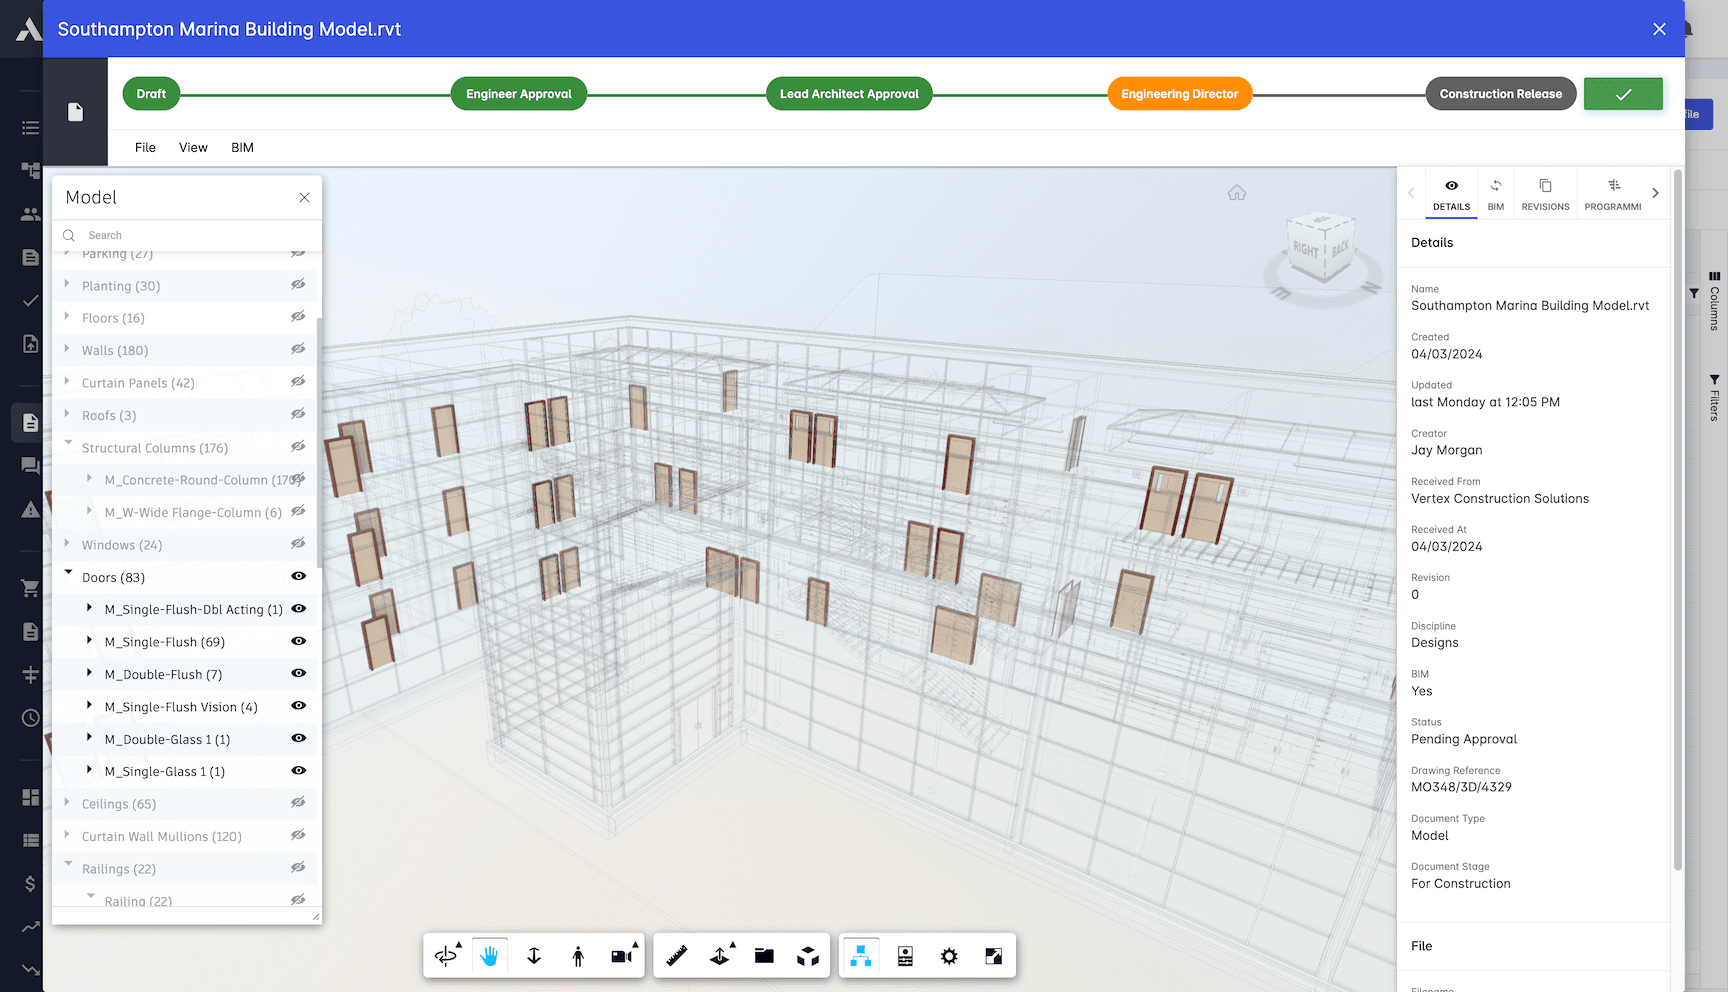The image size is (1728, 992).
Task: Open viewer display Settings gear
Action: [x=948, y=955]
